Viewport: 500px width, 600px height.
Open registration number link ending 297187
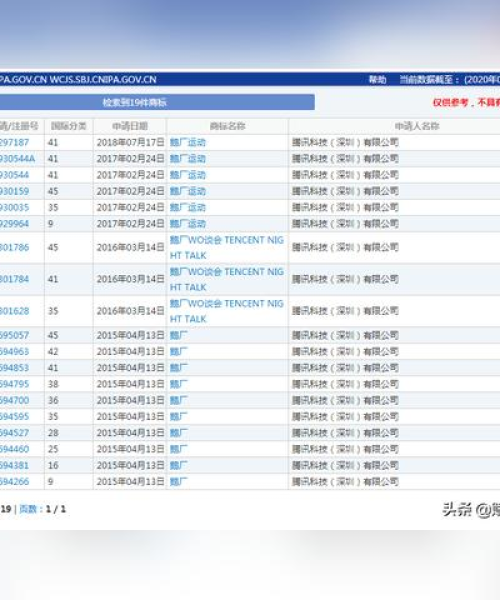tap(14, 142)
